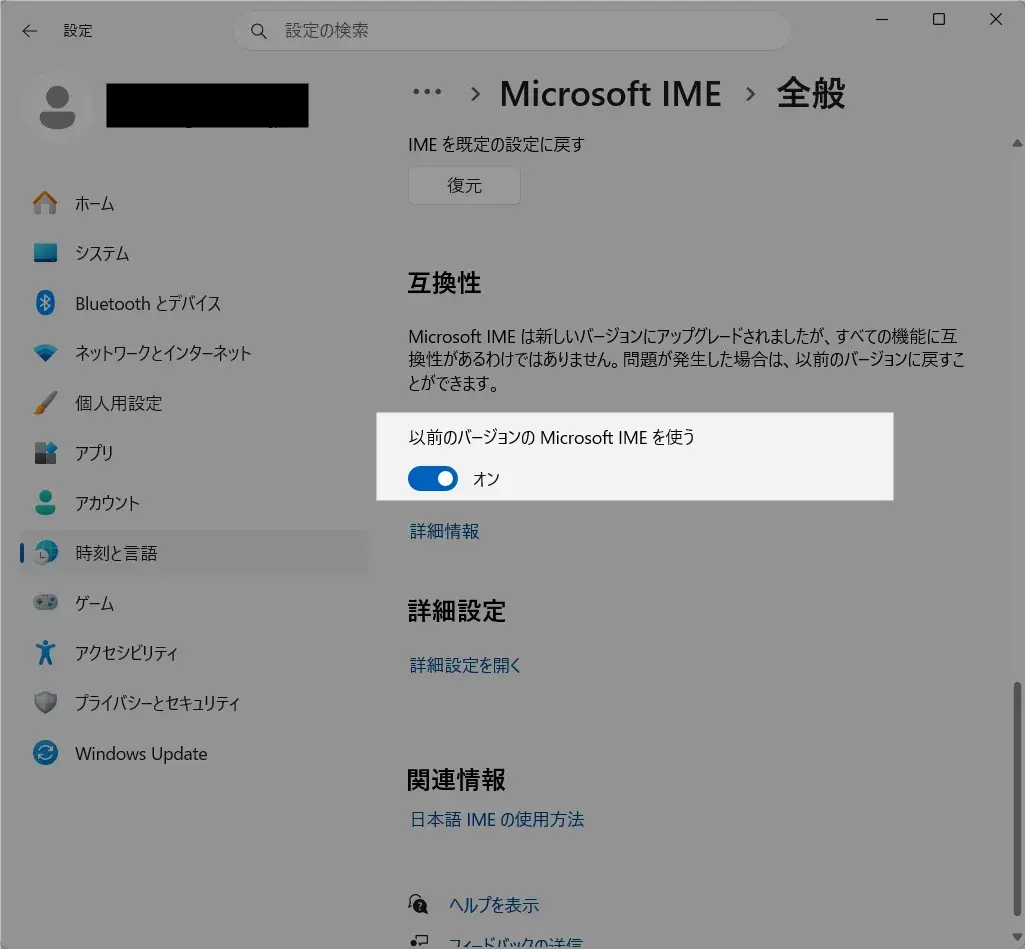Click the user profile avatar icon
The height and width of the screenshot is (949, 1025).
click(58, 107)
